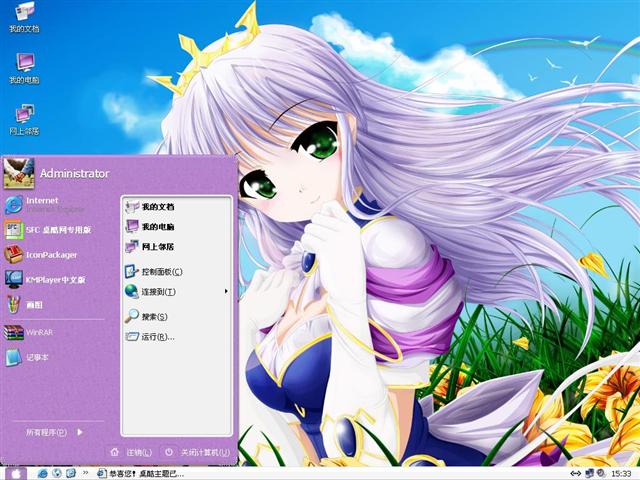Click monitor tray icon beside the clock

point(589,473)
